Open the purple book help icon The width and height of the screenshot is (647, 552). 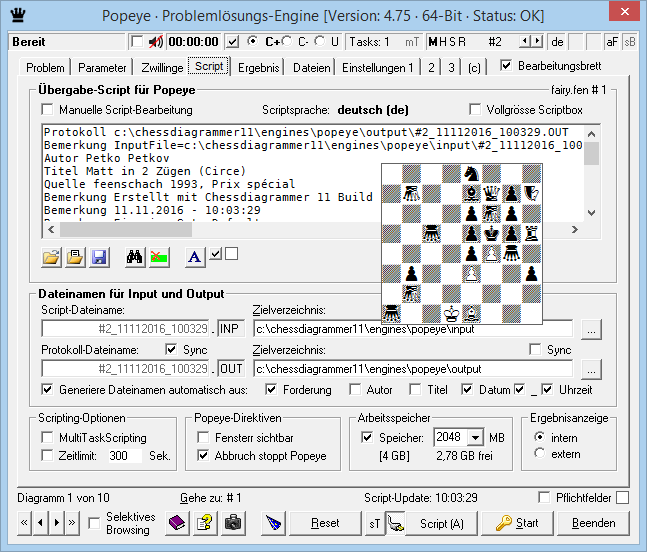(177, 523)
